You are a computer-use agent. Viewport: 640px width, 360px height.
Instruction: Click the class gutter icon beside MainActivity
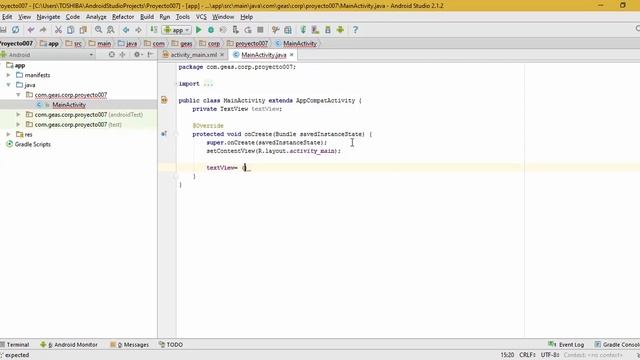tap(164, 100)
